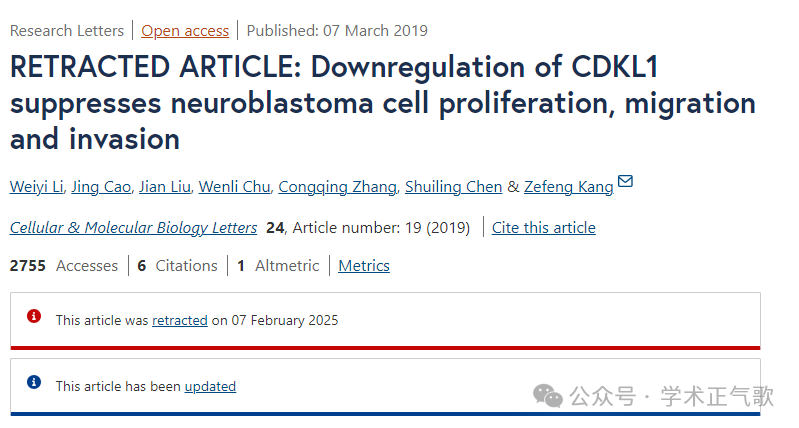Select author Jian Liu

pyautogui.click(x=165, y=187)
